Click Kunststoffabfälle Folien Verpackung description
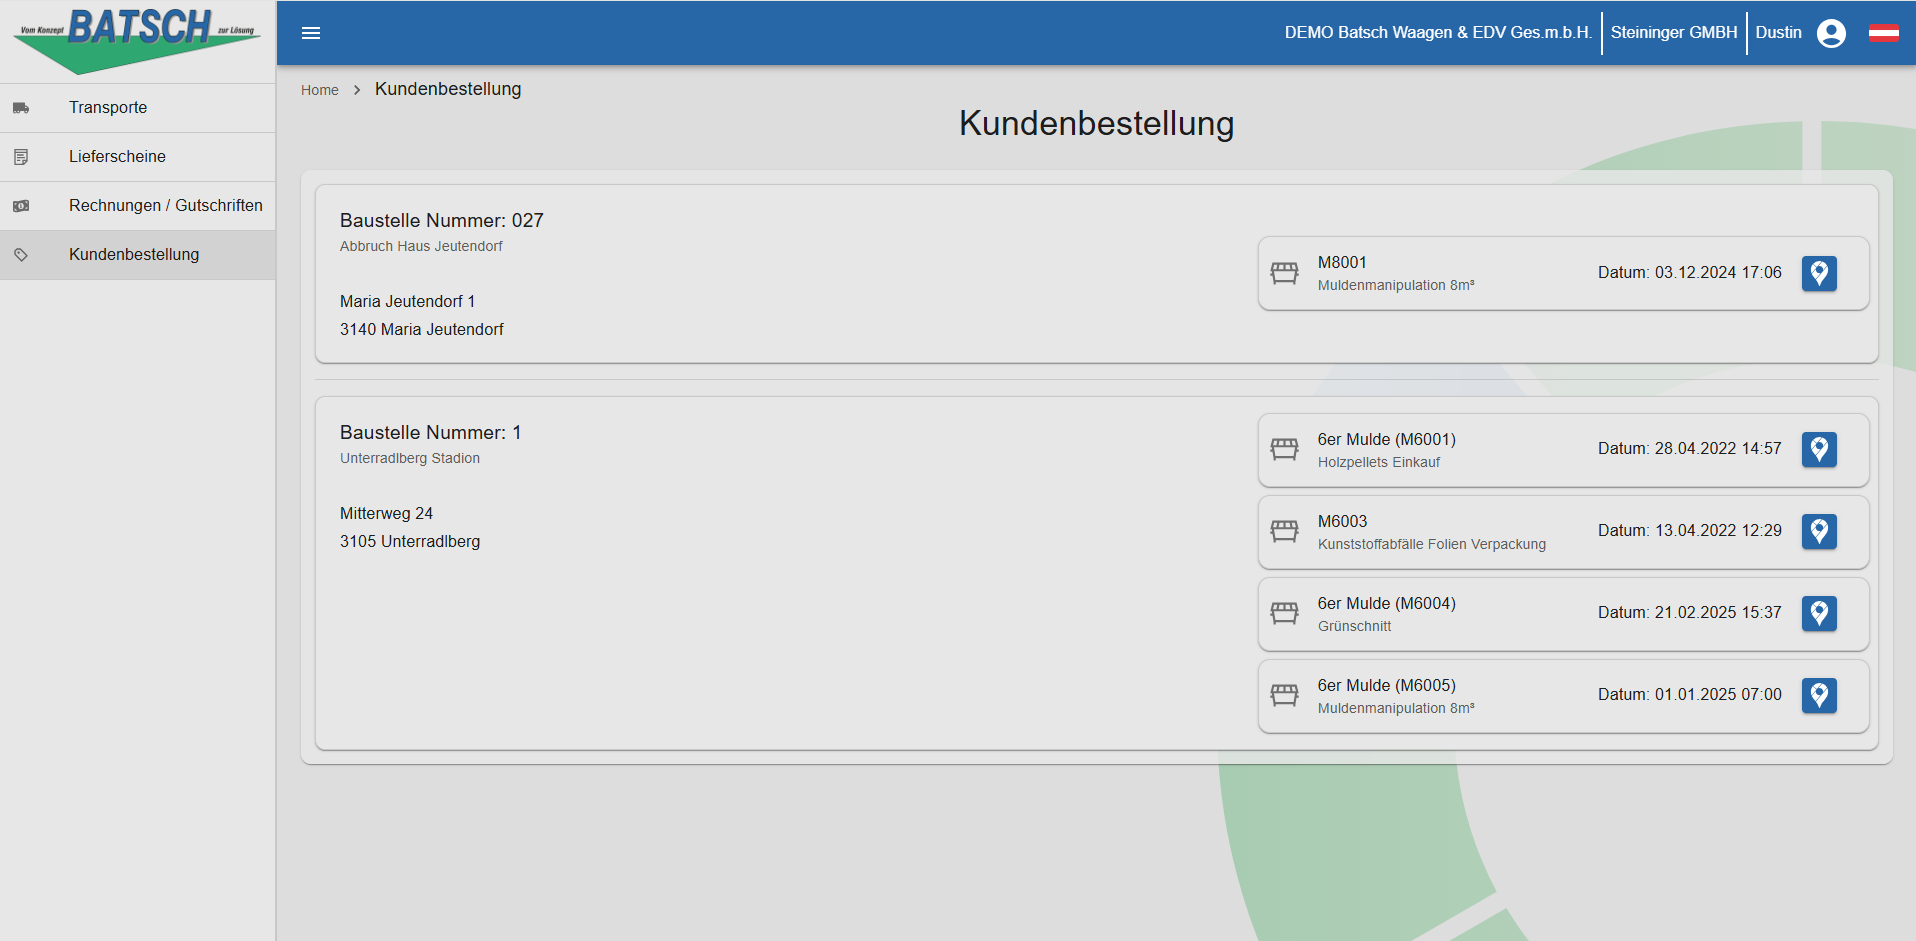 tap(1432, 545)
